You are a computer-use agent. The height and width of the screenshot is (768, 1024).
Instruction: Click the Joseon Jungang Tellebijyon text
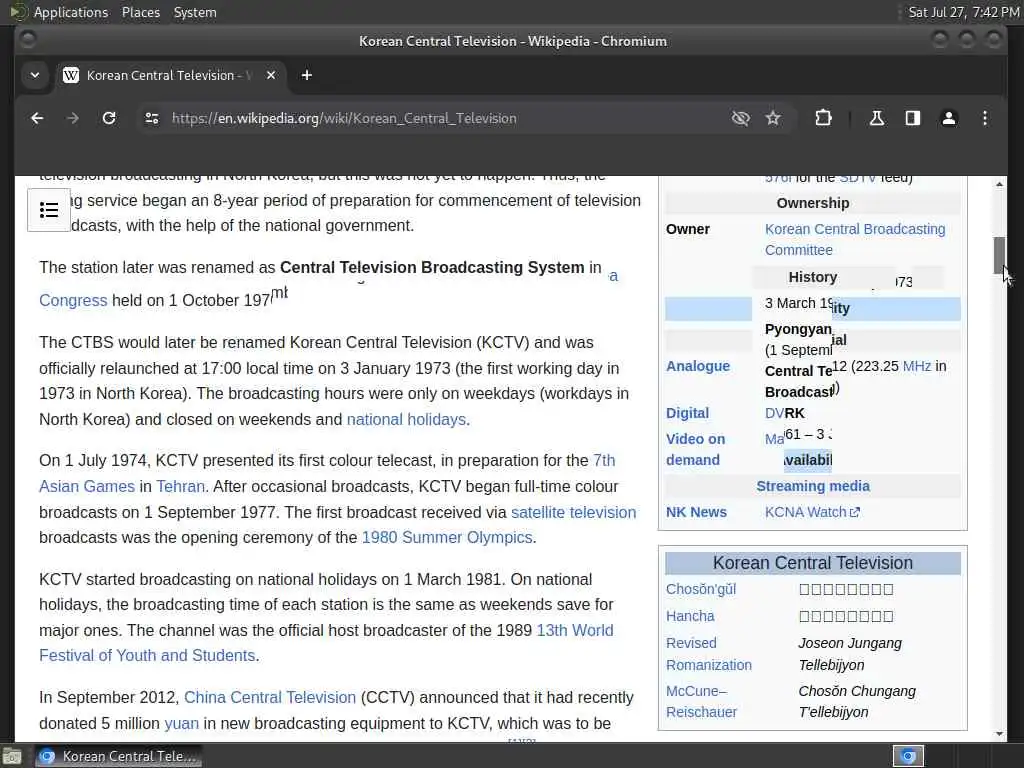(x=850, y=654)
